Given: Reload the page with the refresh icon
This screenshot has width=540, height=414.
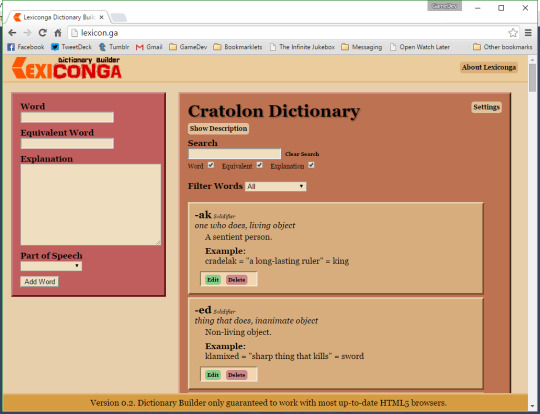Looking at the screenshot, I should pyautogui.click(x=42, y=33).
